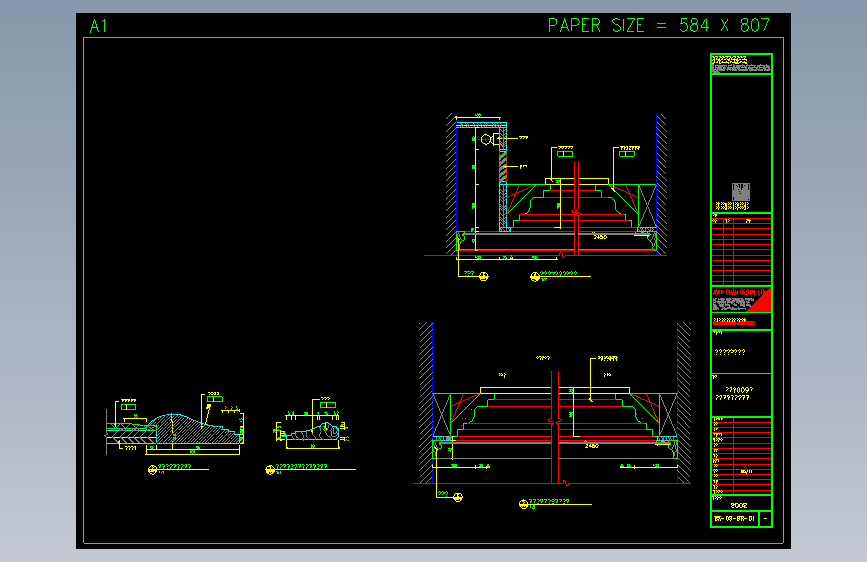Select the drawing number cell ending 'BR-01'
The width and height of the screenshot is (867, 562).
[x=734, y=519]
